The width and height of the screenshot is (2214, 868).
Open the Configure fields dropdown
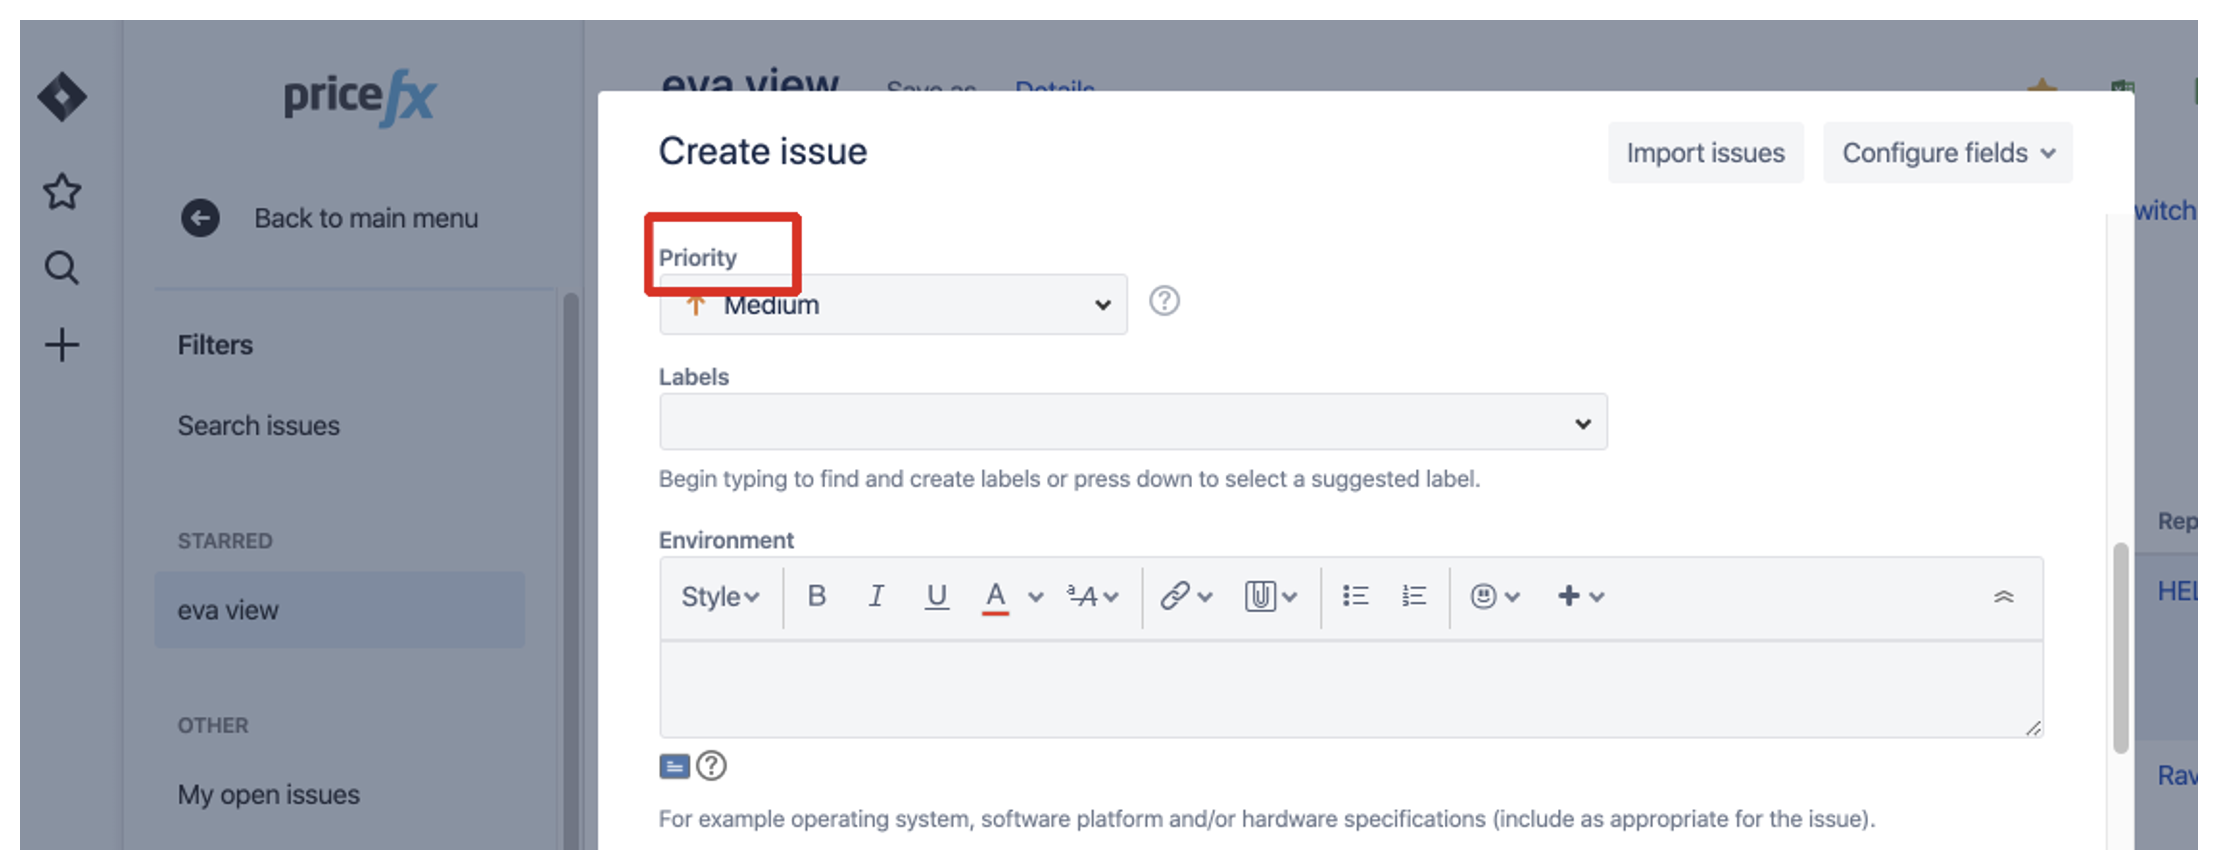(1947, 153)
